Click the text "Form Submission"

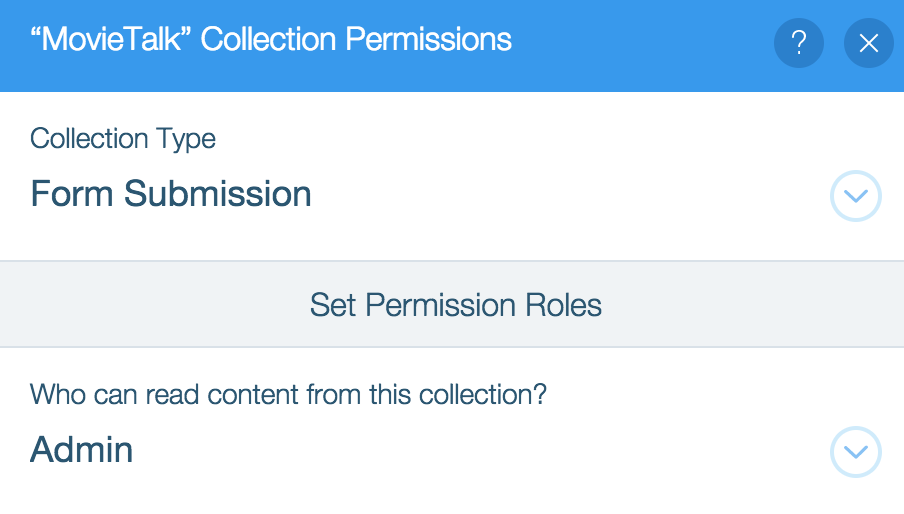(x=171, y=193)
